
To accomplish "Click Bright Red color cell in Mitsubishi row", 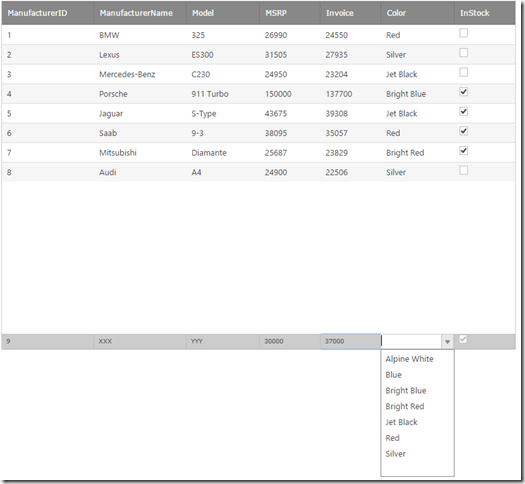I will pyautogui.click(x=418, y=153).
